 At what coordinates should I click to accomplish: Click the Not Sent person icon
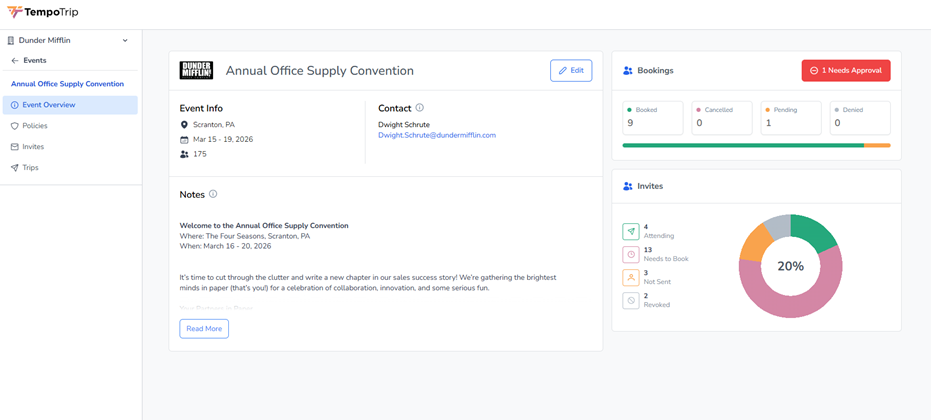(630, 277)
